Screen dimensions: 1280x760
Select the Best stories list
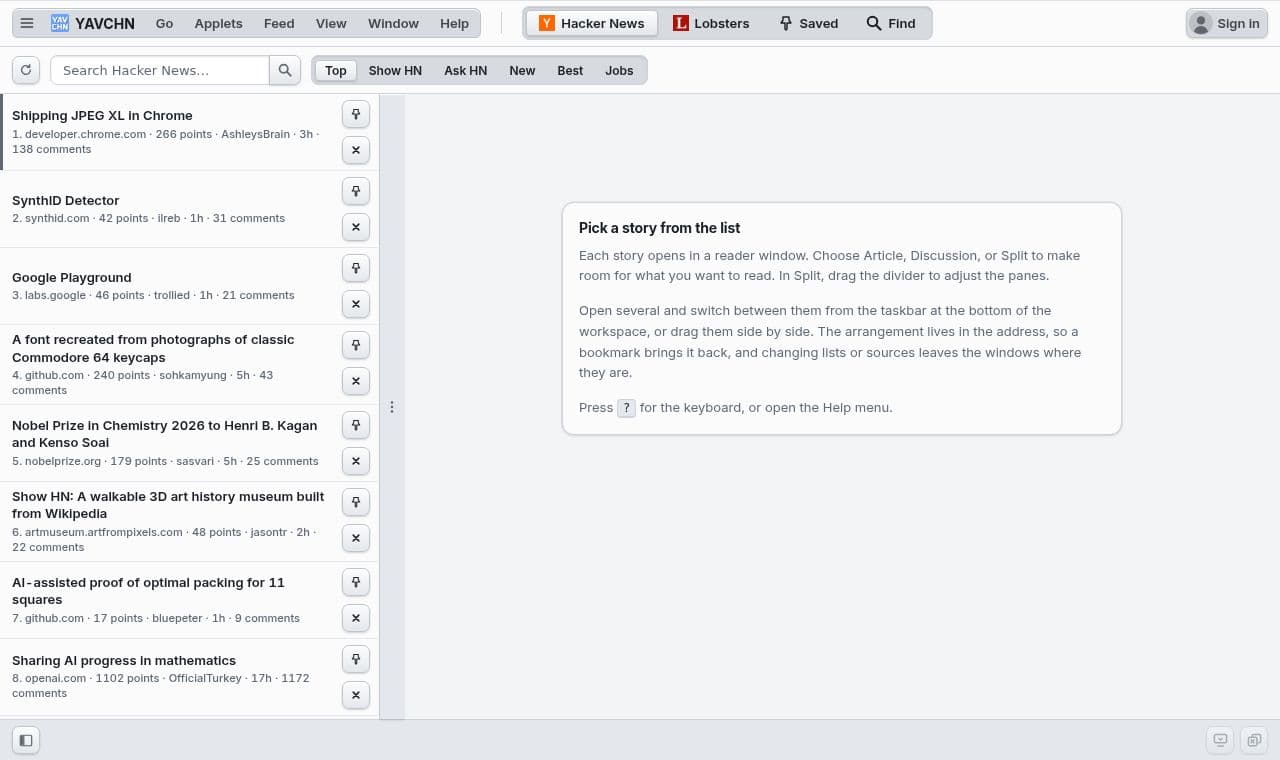pos(570,70)
